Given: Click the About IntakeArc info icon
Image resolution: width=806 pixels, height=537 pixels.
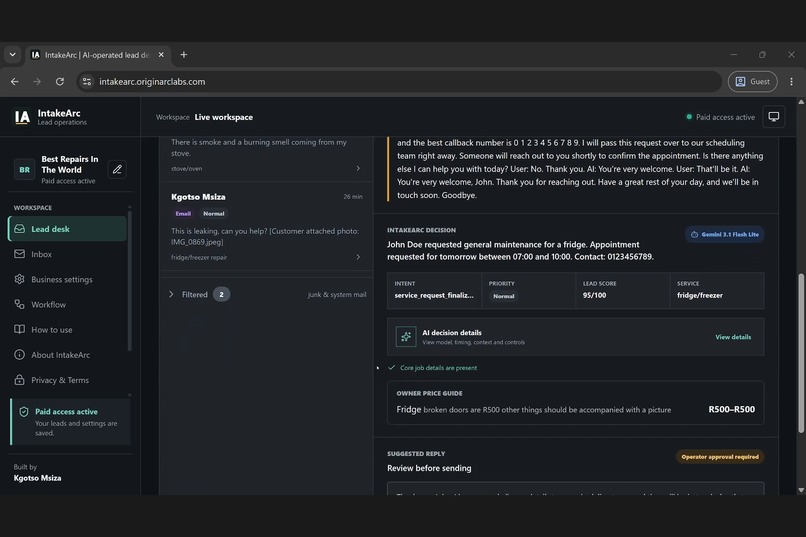Looking at the screenshot, I should tap(20, 355).
